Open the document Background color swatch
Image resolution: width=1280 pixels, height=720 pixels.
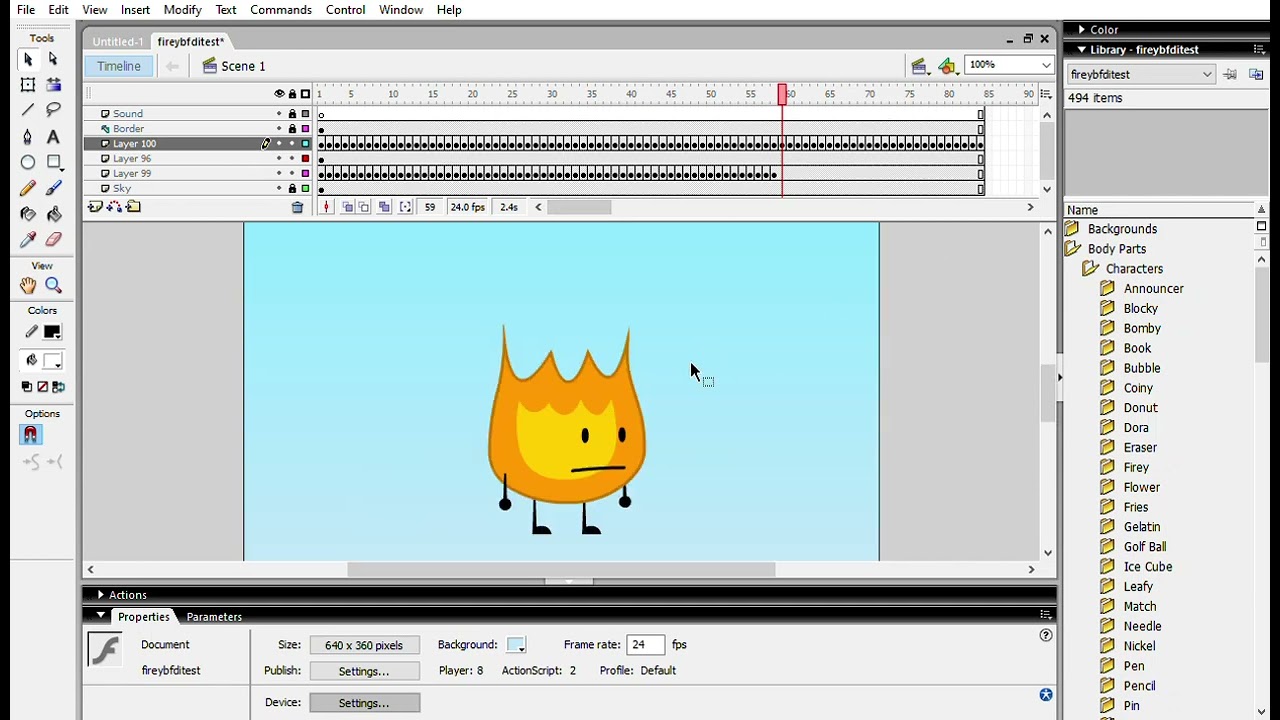(516, 645)
